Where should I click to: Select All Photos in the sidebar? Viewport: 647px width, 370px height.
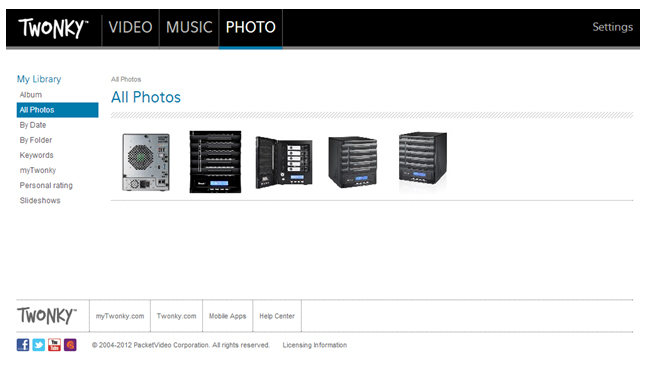point(57,110)
